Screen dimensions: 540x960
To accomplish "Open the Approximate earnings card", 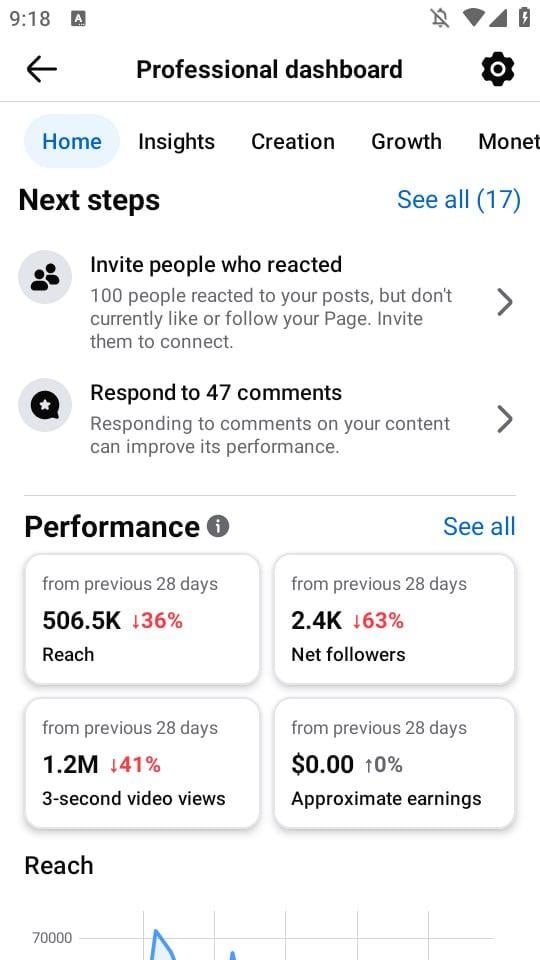I will tap(394, 763).
